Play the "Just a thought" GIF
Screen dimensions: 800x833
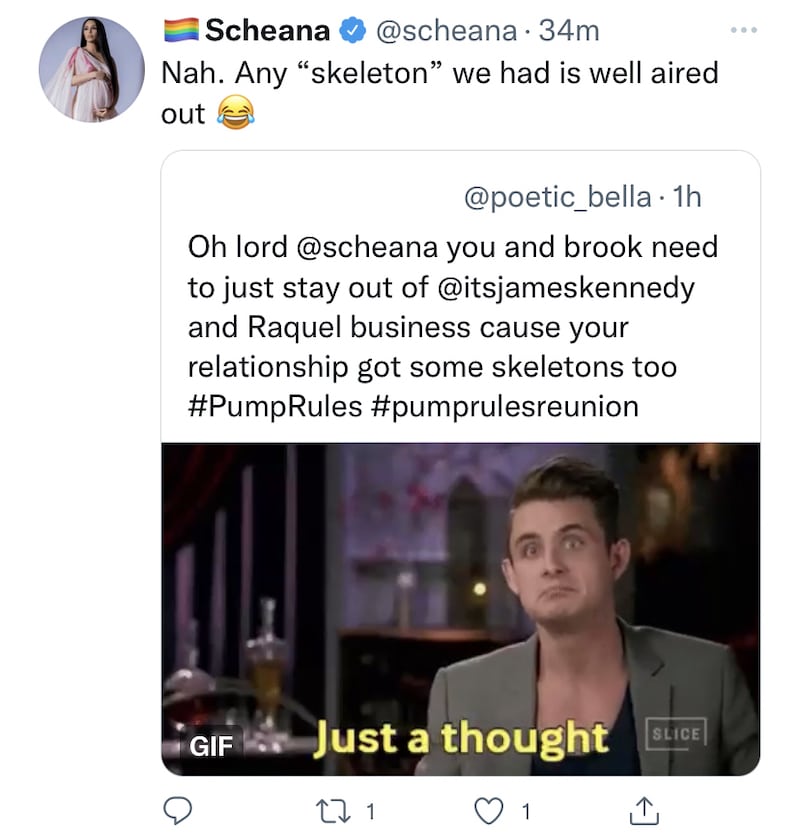460,608
